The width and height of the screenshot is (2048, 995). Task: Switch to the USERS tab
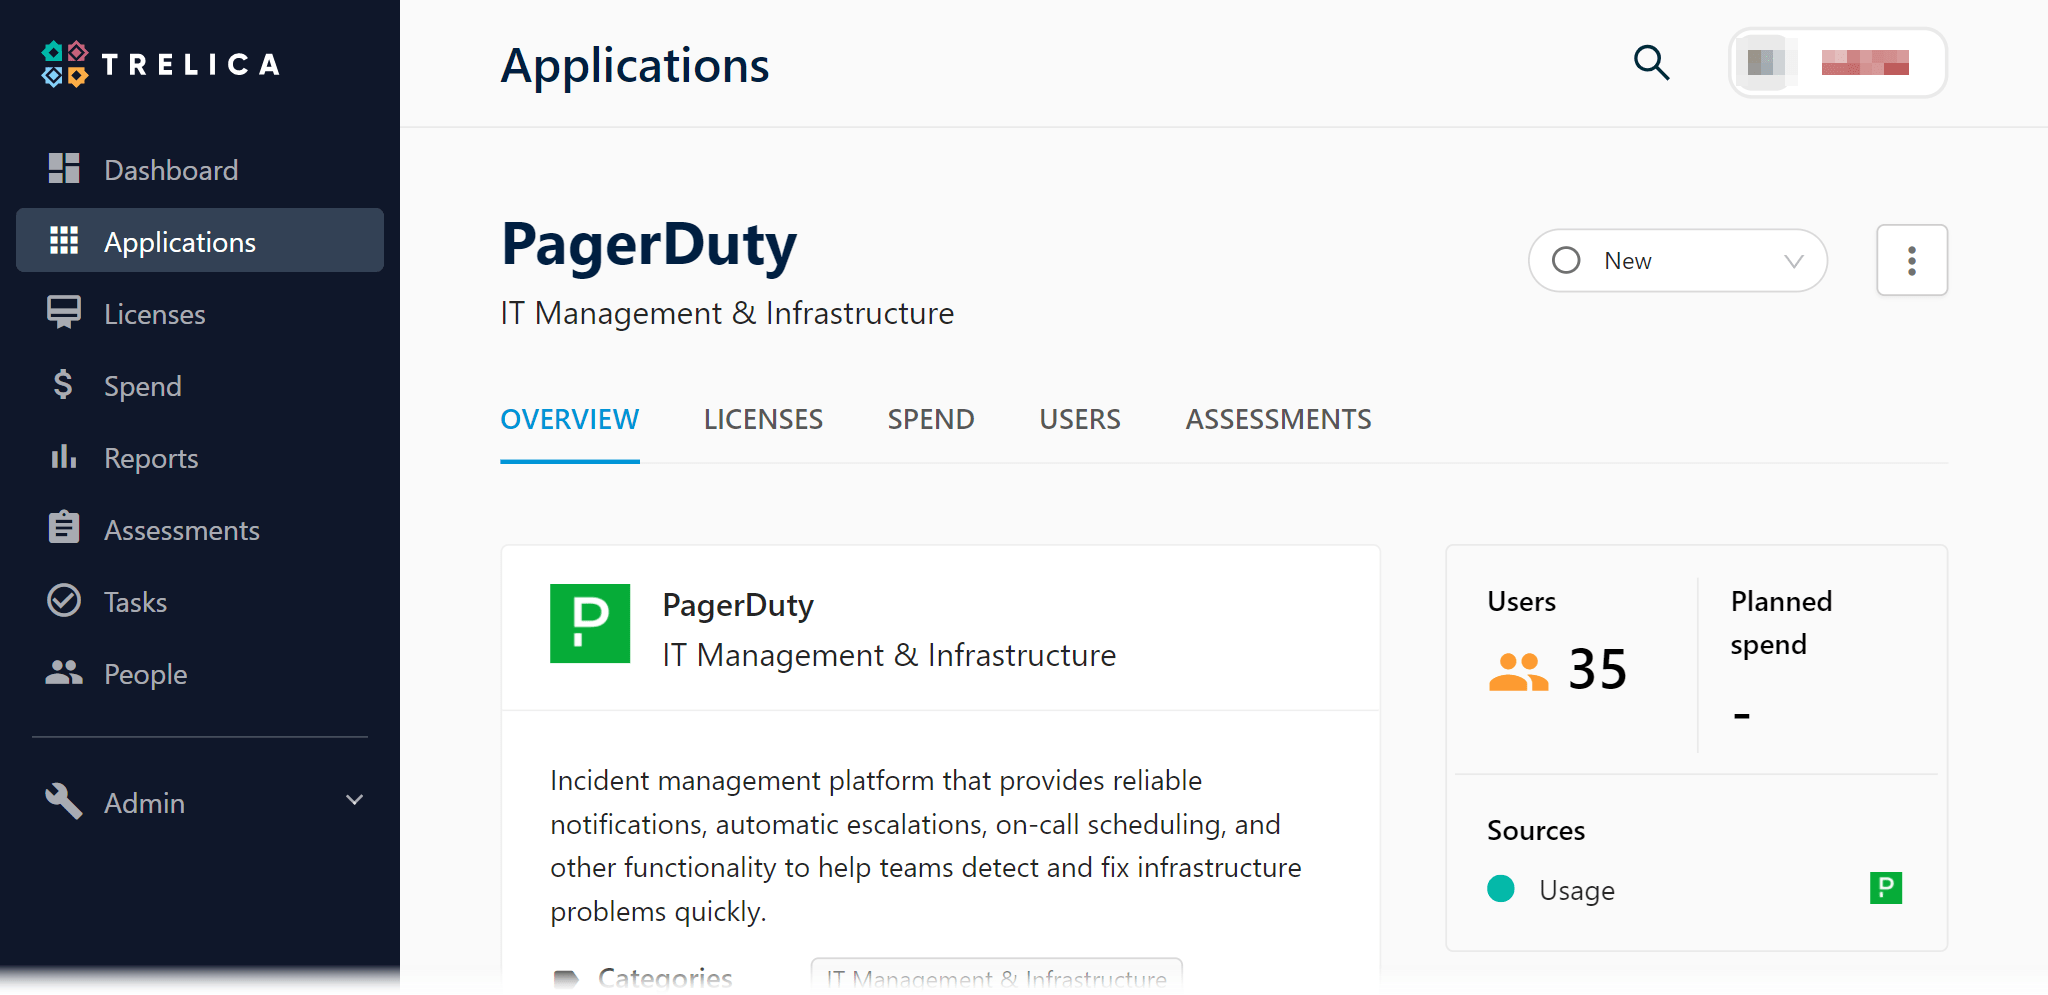tap(1080, 419)
